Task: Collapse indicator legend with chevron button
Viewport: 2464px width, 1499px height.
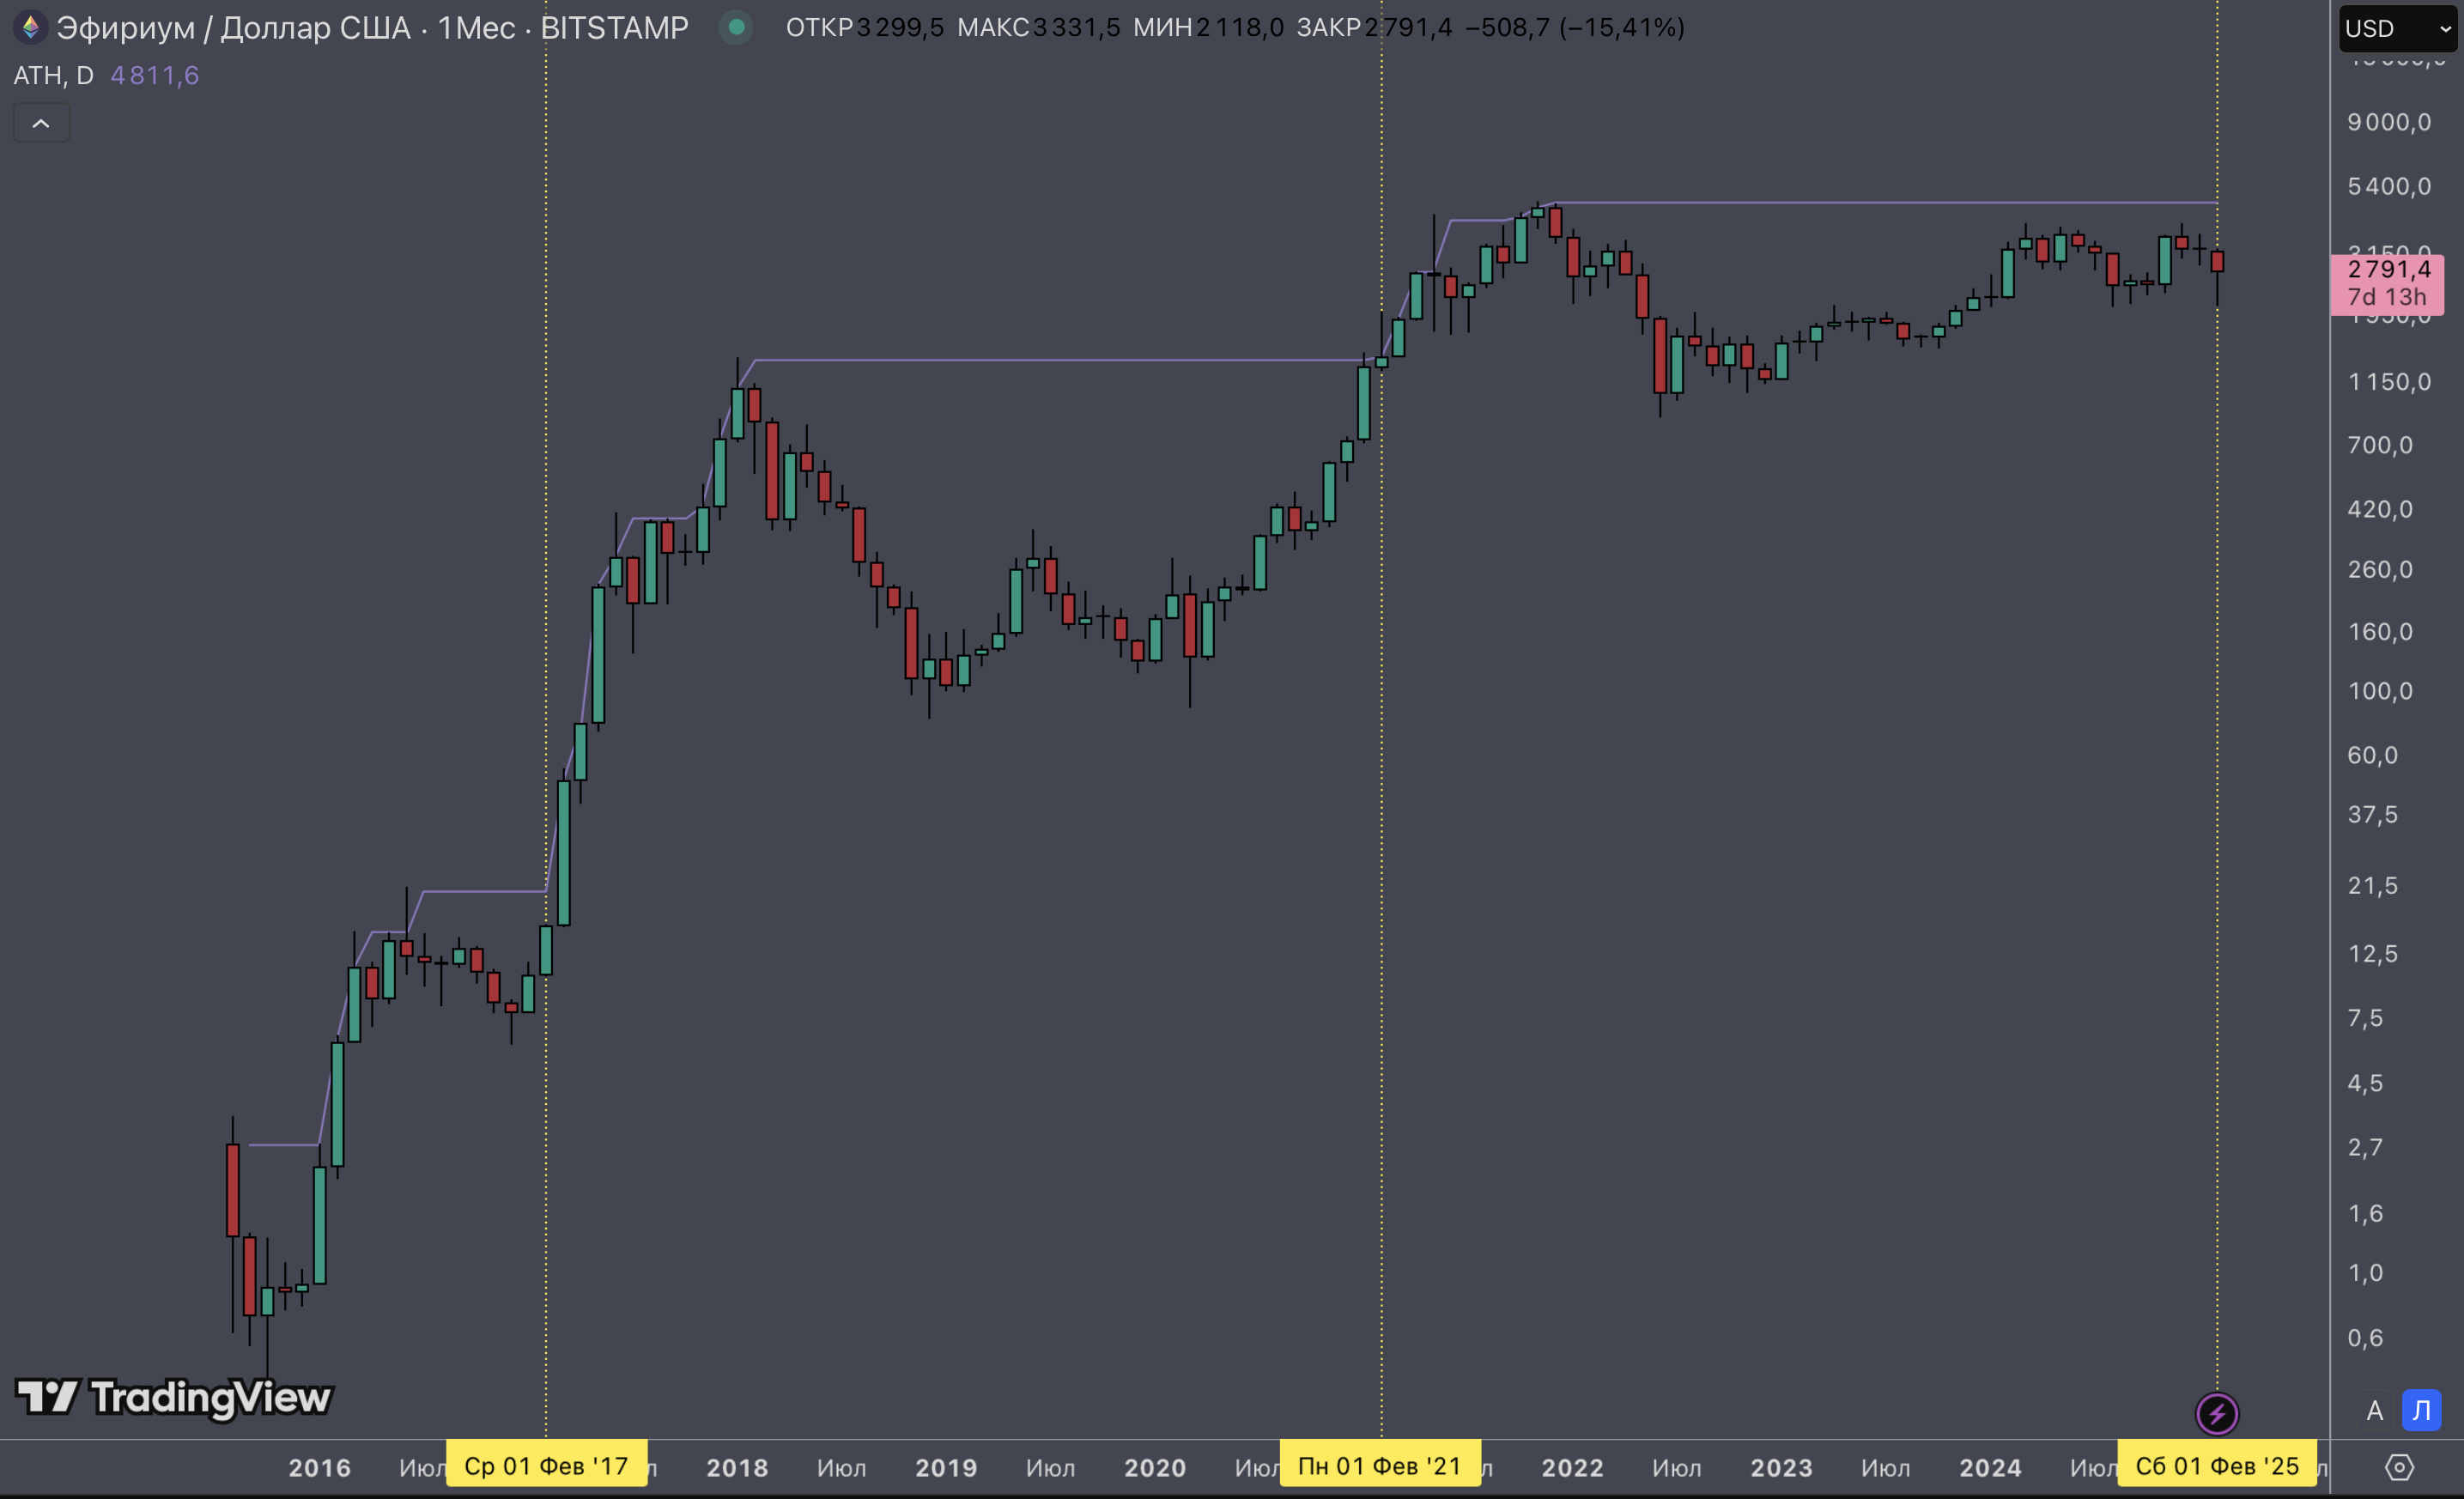Action: (x=41, y=123)
